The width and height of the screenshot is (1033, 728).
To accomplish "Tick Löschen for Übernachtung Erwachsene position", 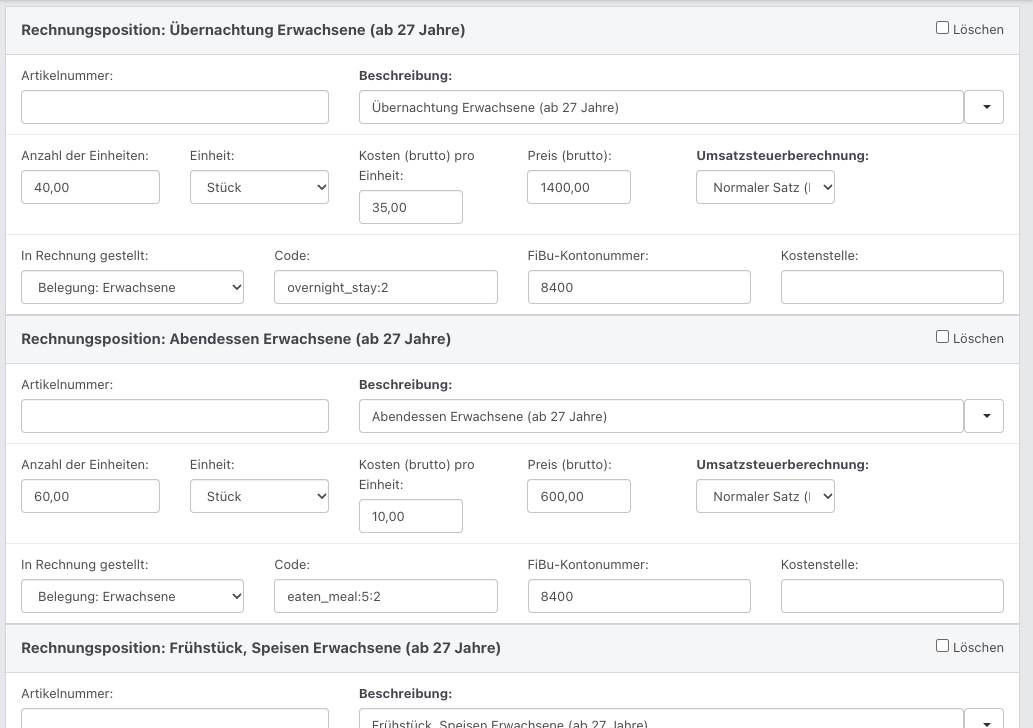I will click(942, 28).
